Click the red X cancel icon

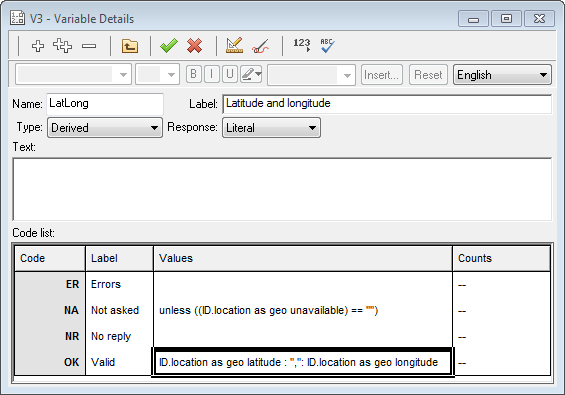click(195, 46)
